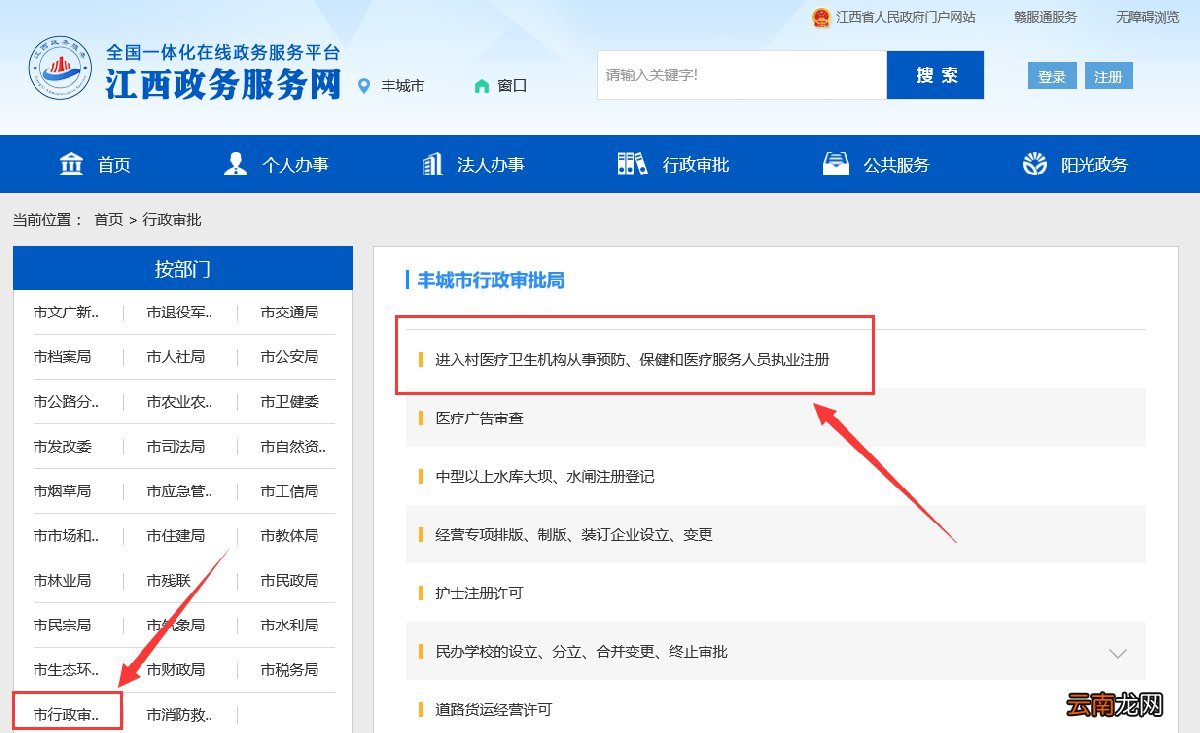Select department 市林业局
1200x733 pixels.
coord(62,581)
